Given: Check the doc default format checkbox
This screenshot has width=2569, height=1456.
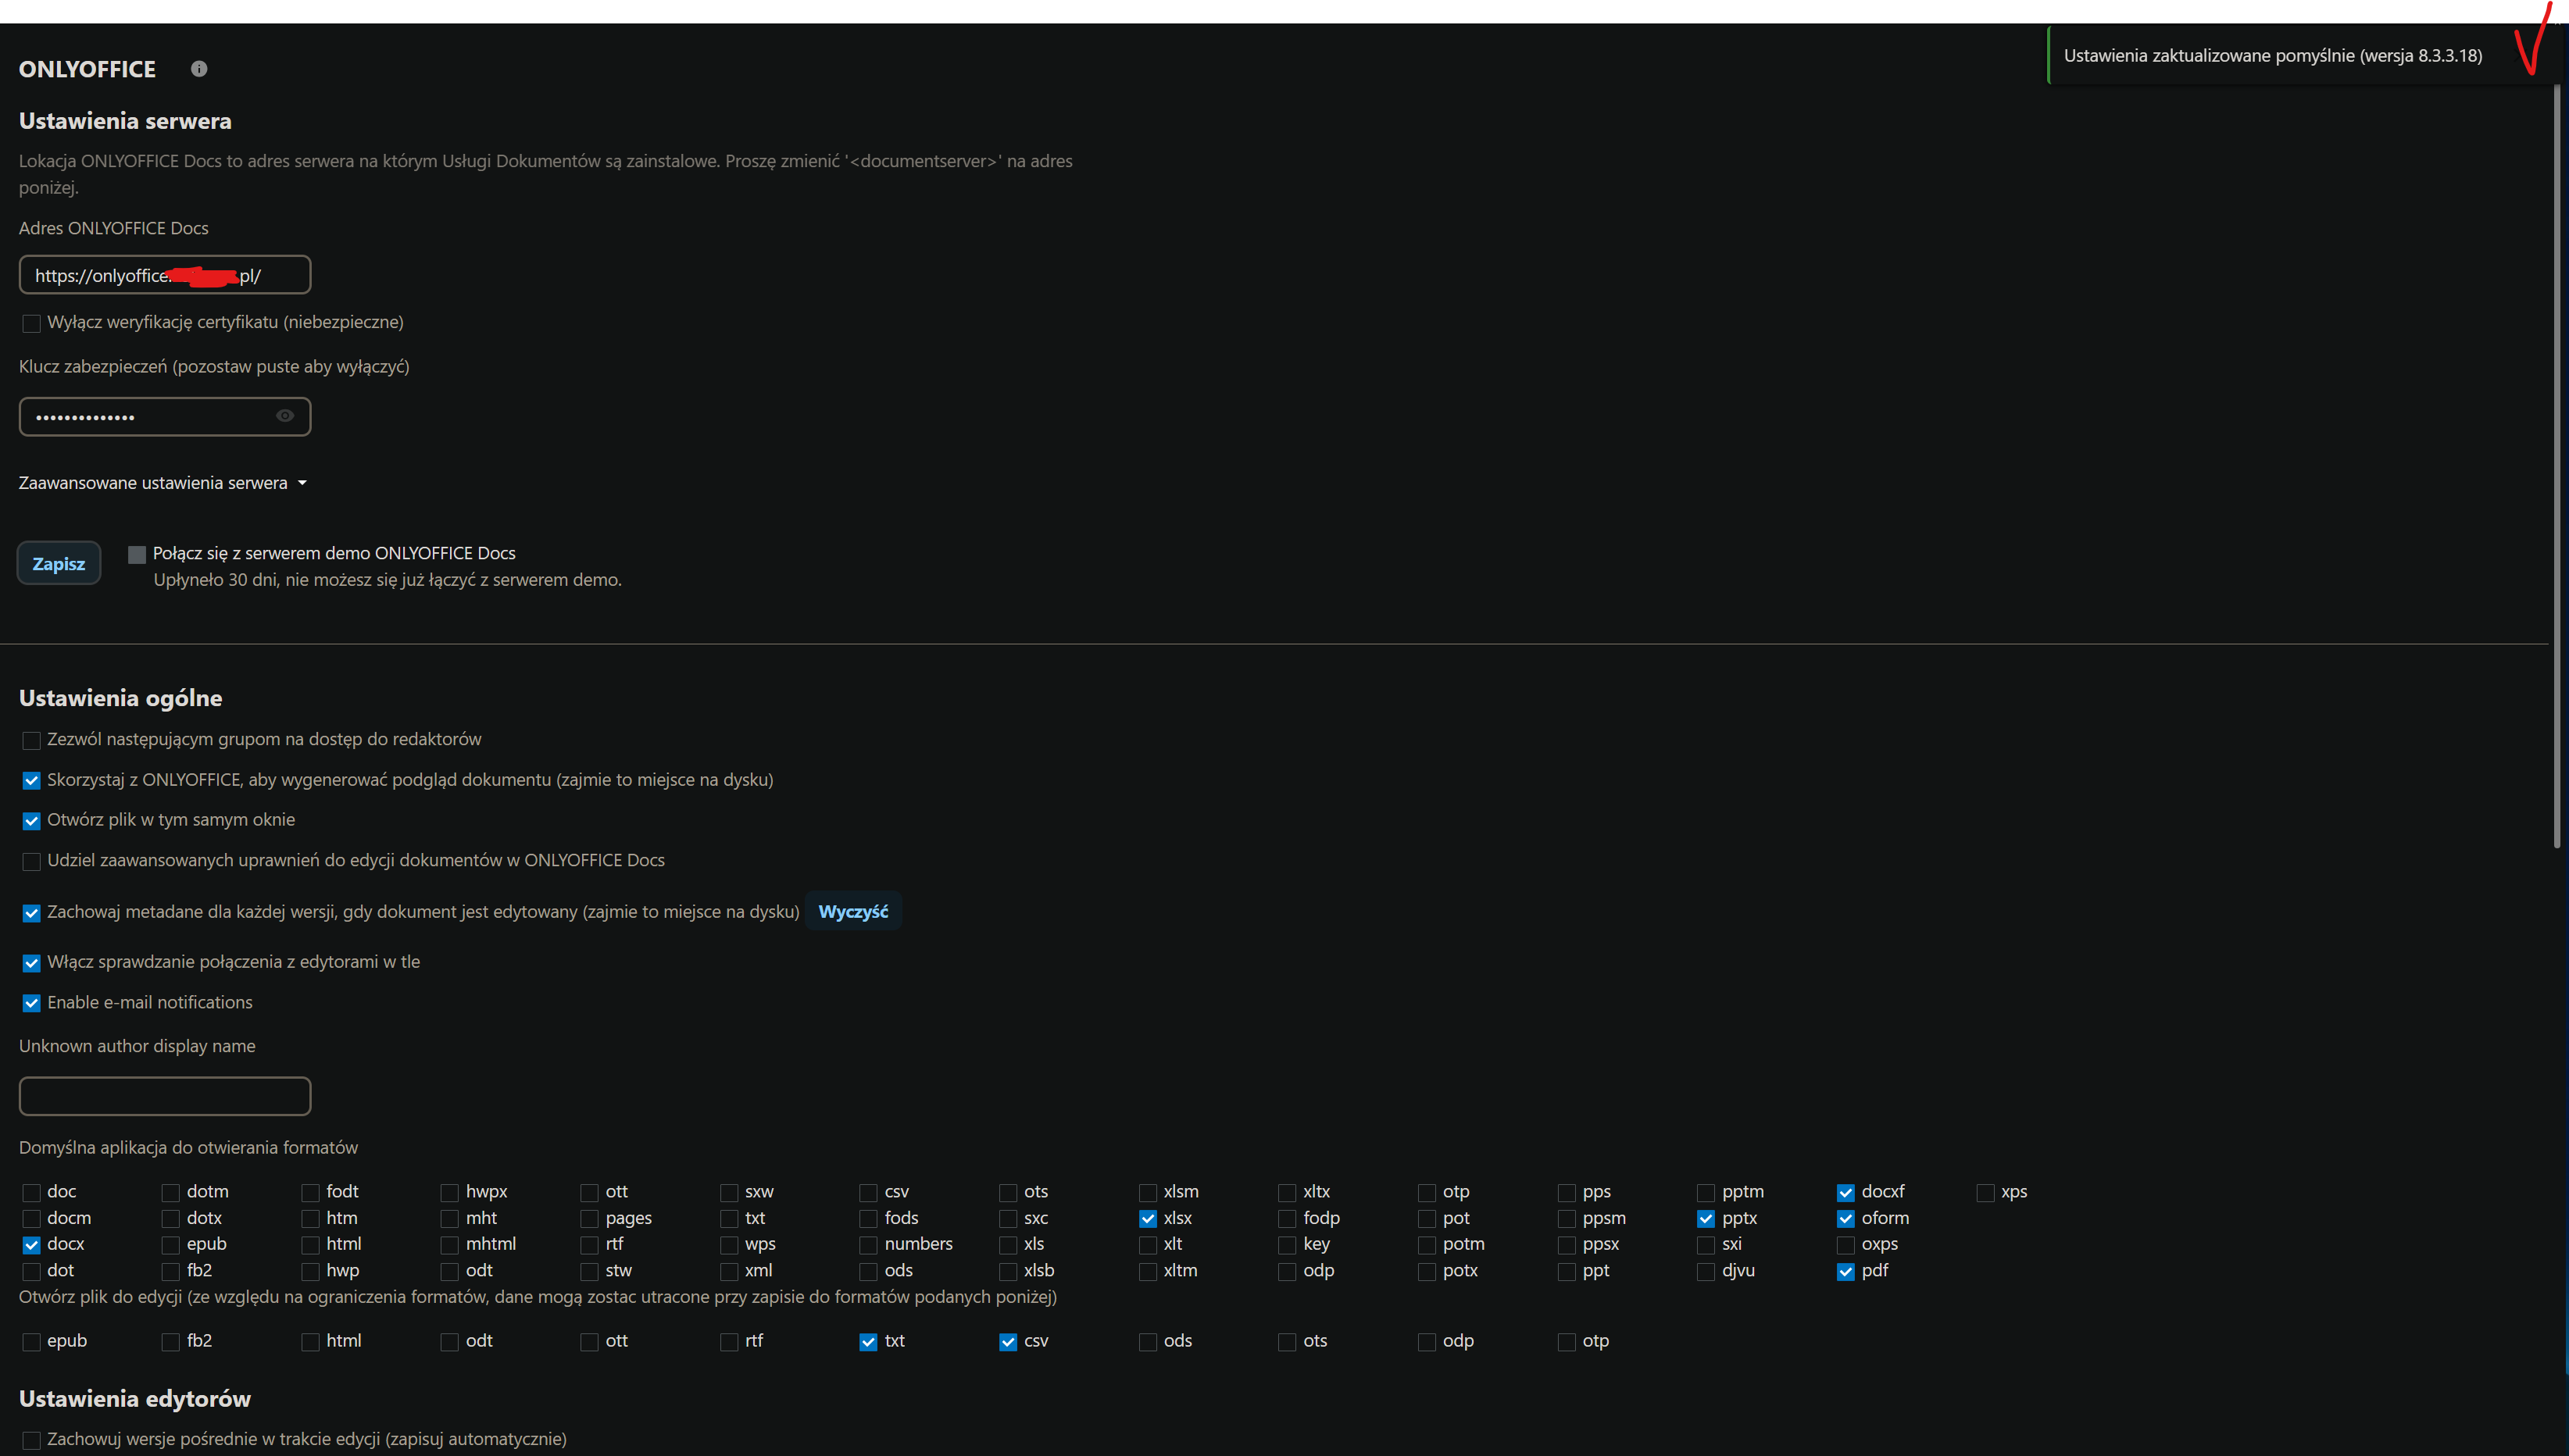Looking at the screenshot, I should click(x=32, y=1192).
